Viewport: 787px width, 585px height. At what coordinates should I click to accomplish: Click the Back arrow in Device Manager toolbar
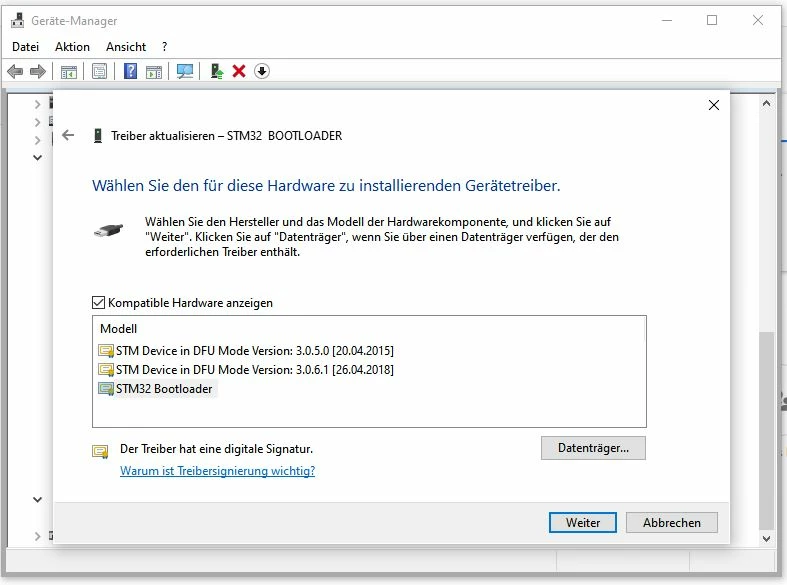pyautogui.click(x=16, y=71)
